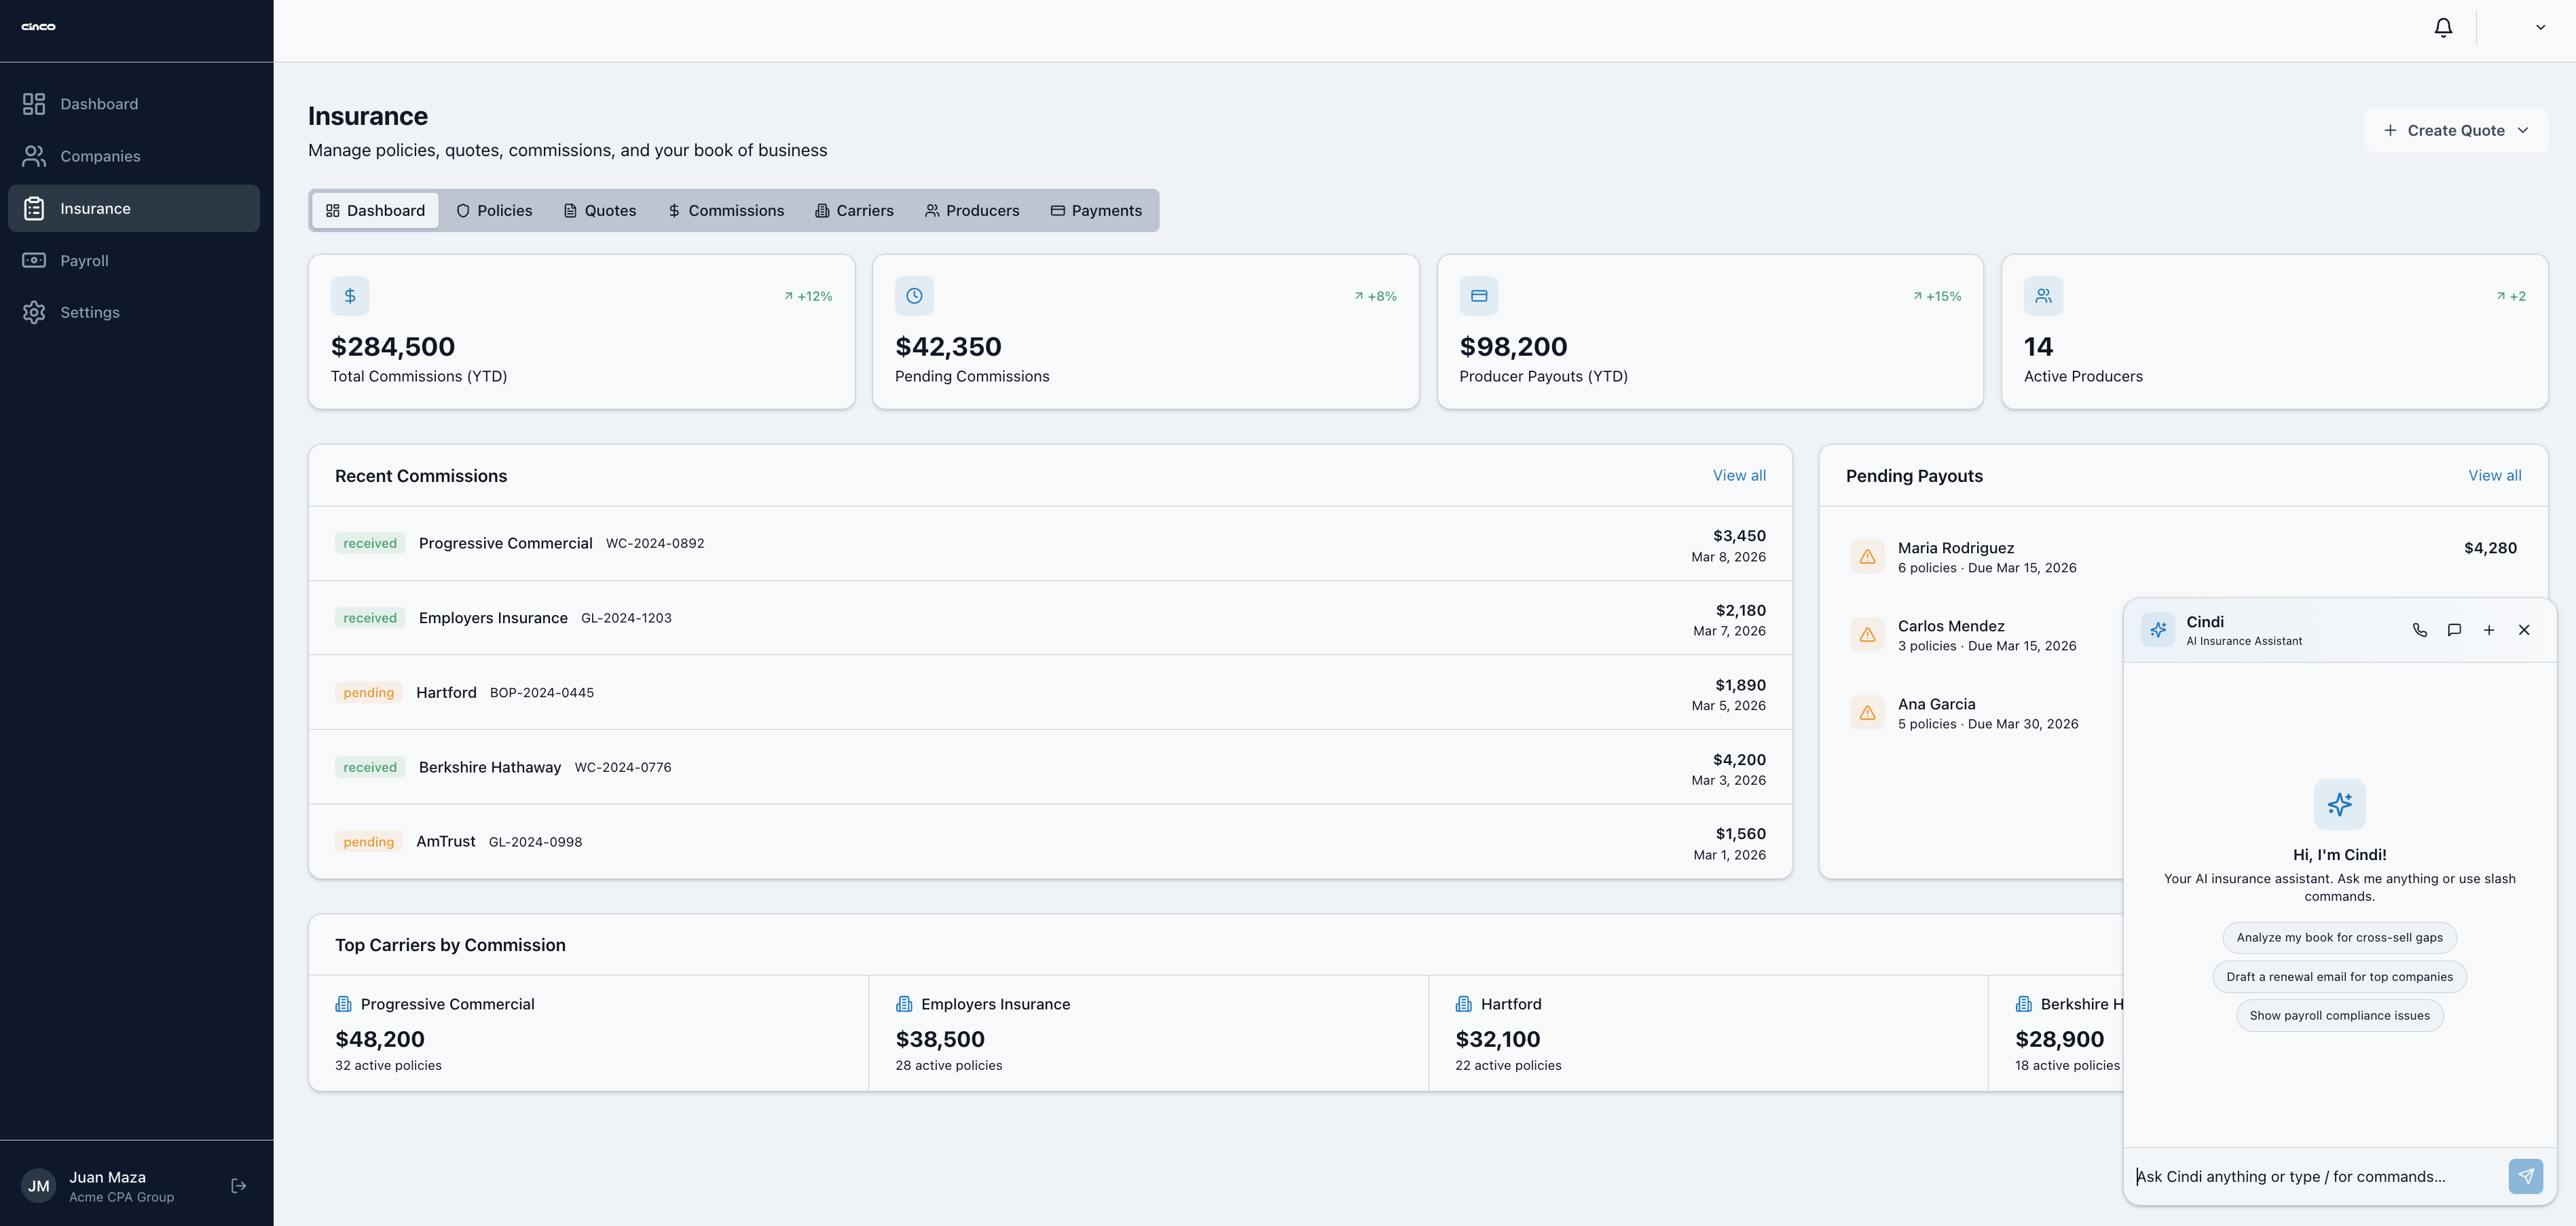The width and height of the screenshot is (2576, 1226).
Task: Click the clock icon on Pending Commissions card
Action: tap(914, 296)
